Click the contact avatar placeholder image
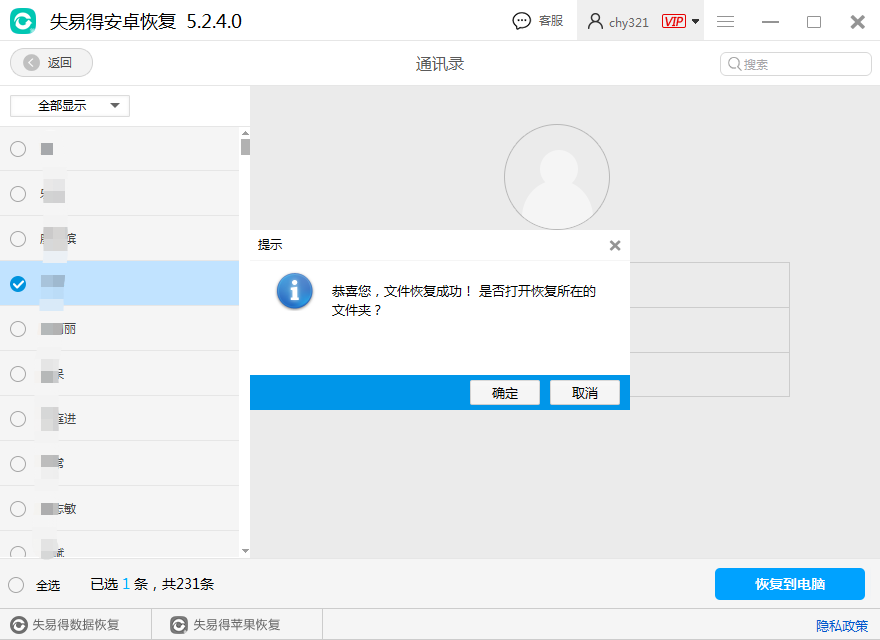The width and height of the screenshot is (880, 640). 557,177
